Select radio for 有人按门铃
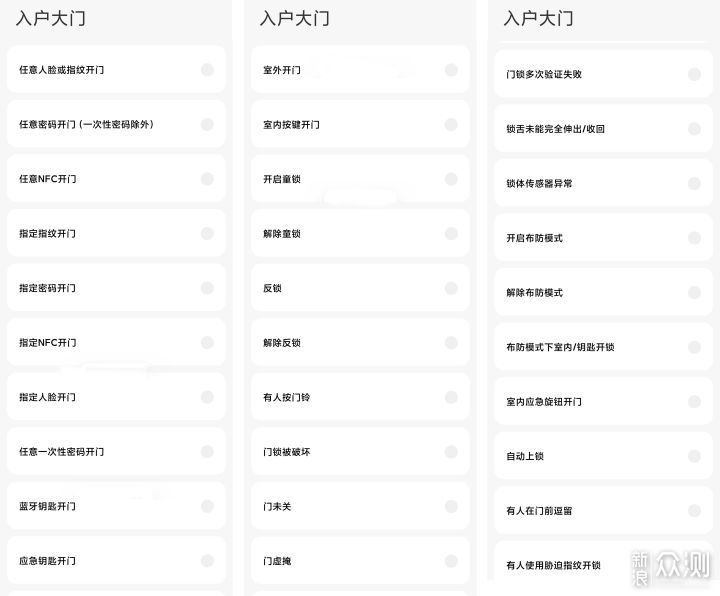 451,397
